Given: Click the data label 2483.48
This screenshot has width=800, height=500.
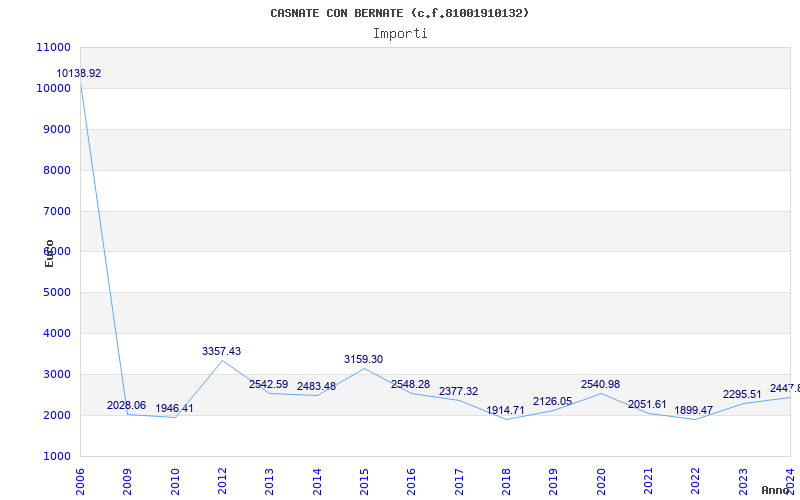Looking at the screenshot, I should pos(316,387).
